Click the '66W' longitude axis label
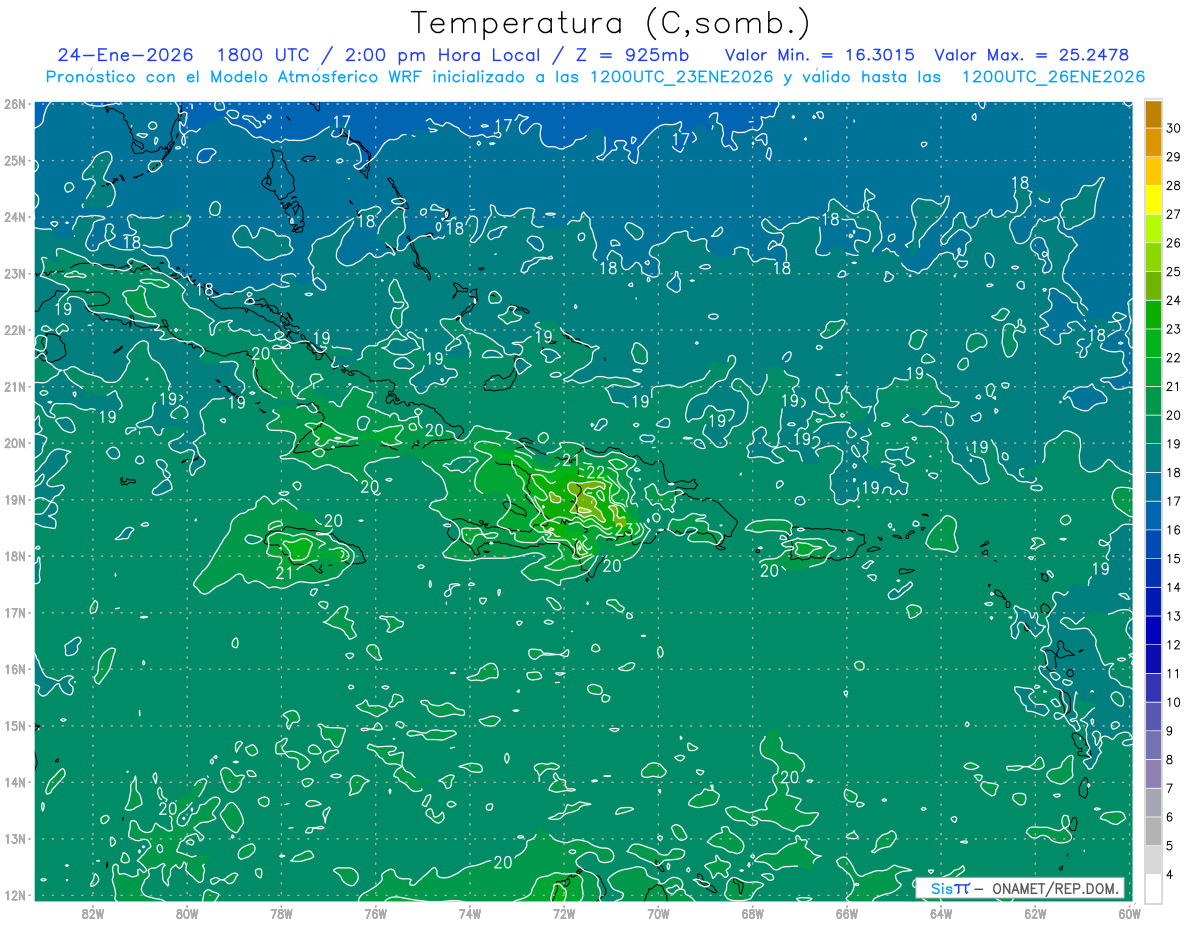This screenshot has width=1200, height=927. (847, 912)
